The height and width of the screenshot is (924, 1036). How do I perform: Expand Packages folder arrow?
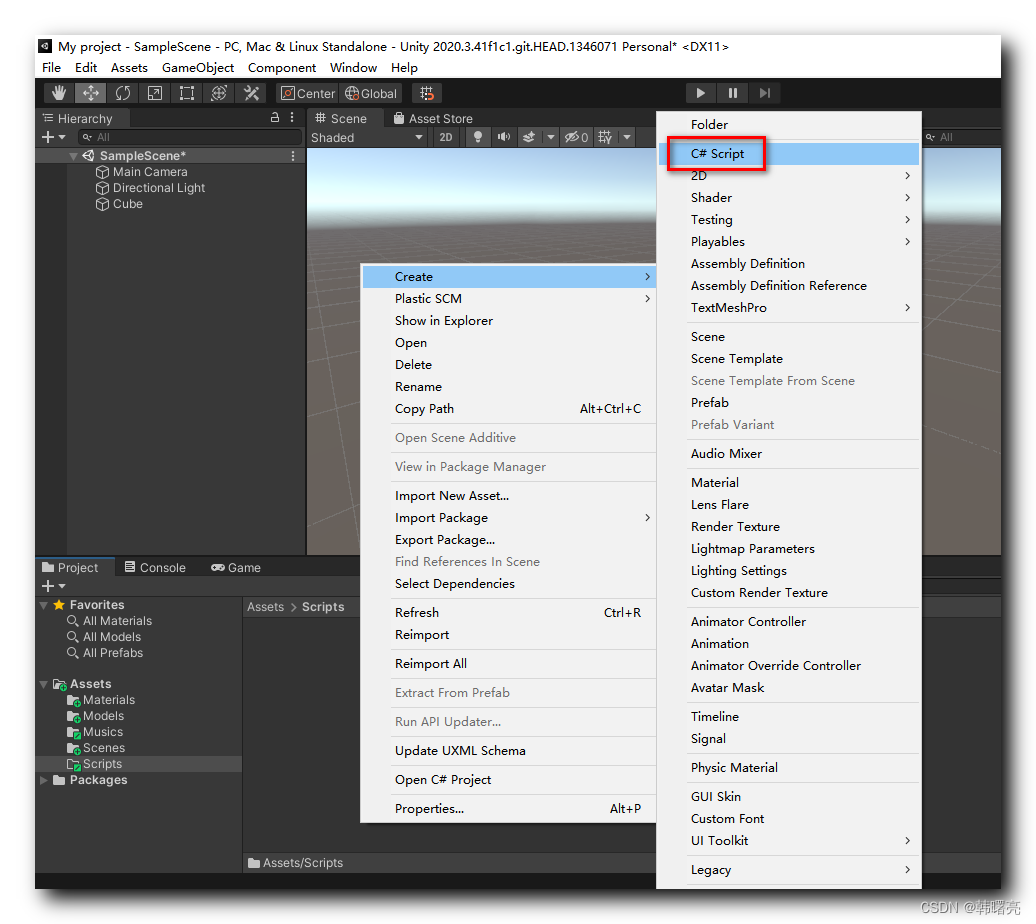[x=44, y=781]
